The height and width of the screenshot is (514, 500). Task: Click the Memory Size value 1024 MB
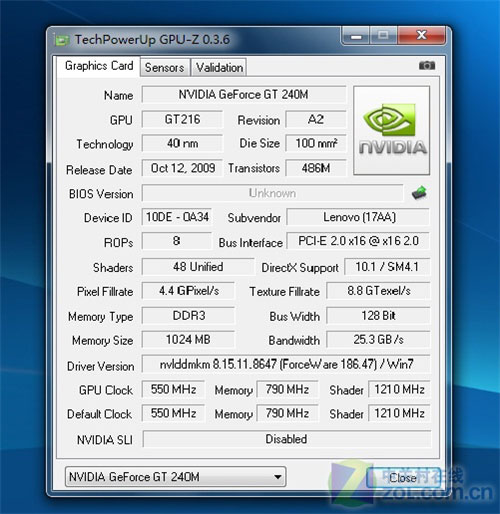click(x=188, y=340)
